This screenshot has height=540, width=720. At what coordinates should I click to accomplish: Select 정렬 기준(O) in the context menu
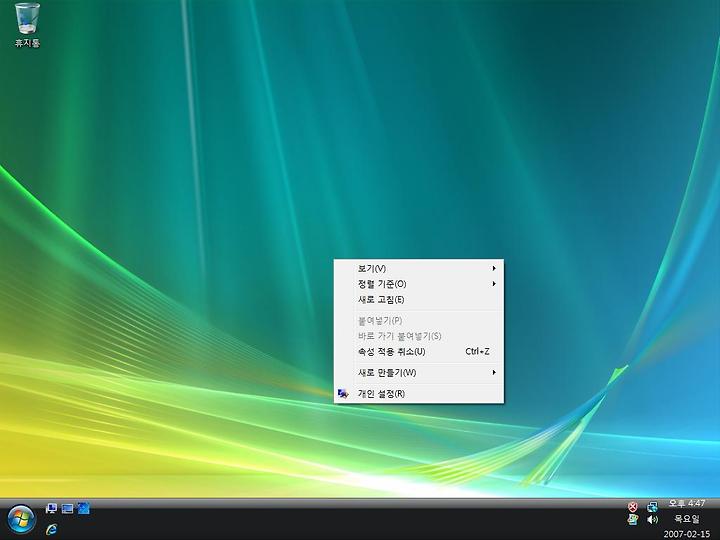(418, 284)
